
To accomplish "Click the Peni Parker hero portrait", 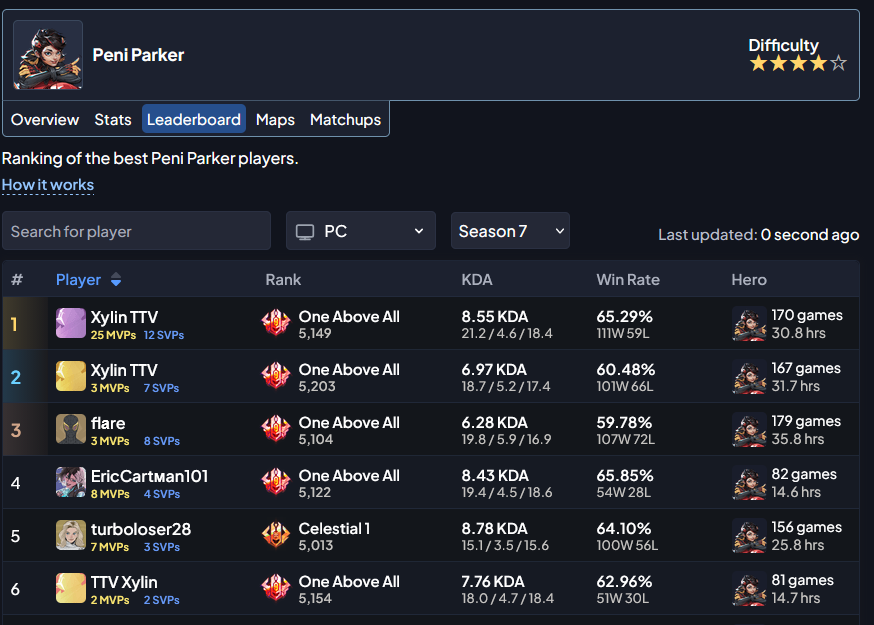I will (x=48, y=55).
